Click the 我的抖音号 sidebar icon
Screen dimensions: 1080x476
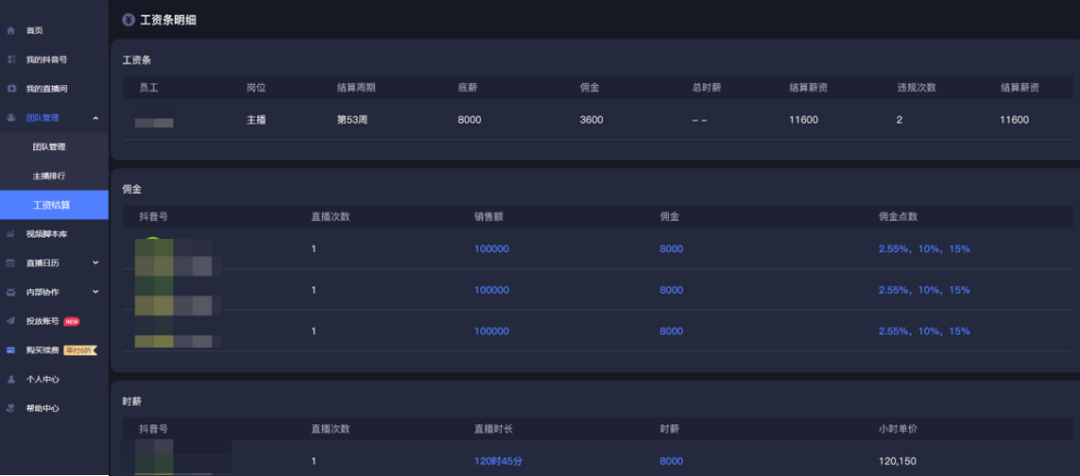(x=11, y=60)
